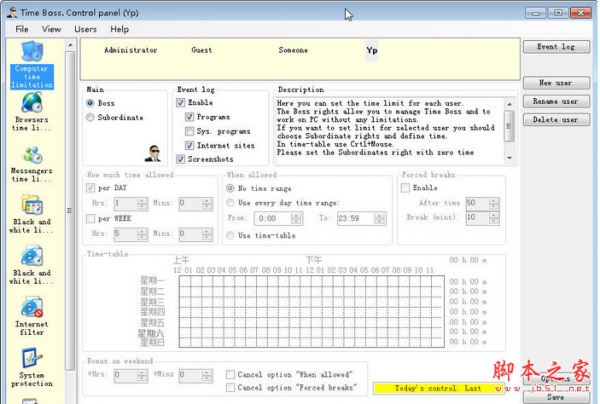Click the Break (mins) stepper arrows
This screenshot has height=404, width=600.
pos(494,218)
